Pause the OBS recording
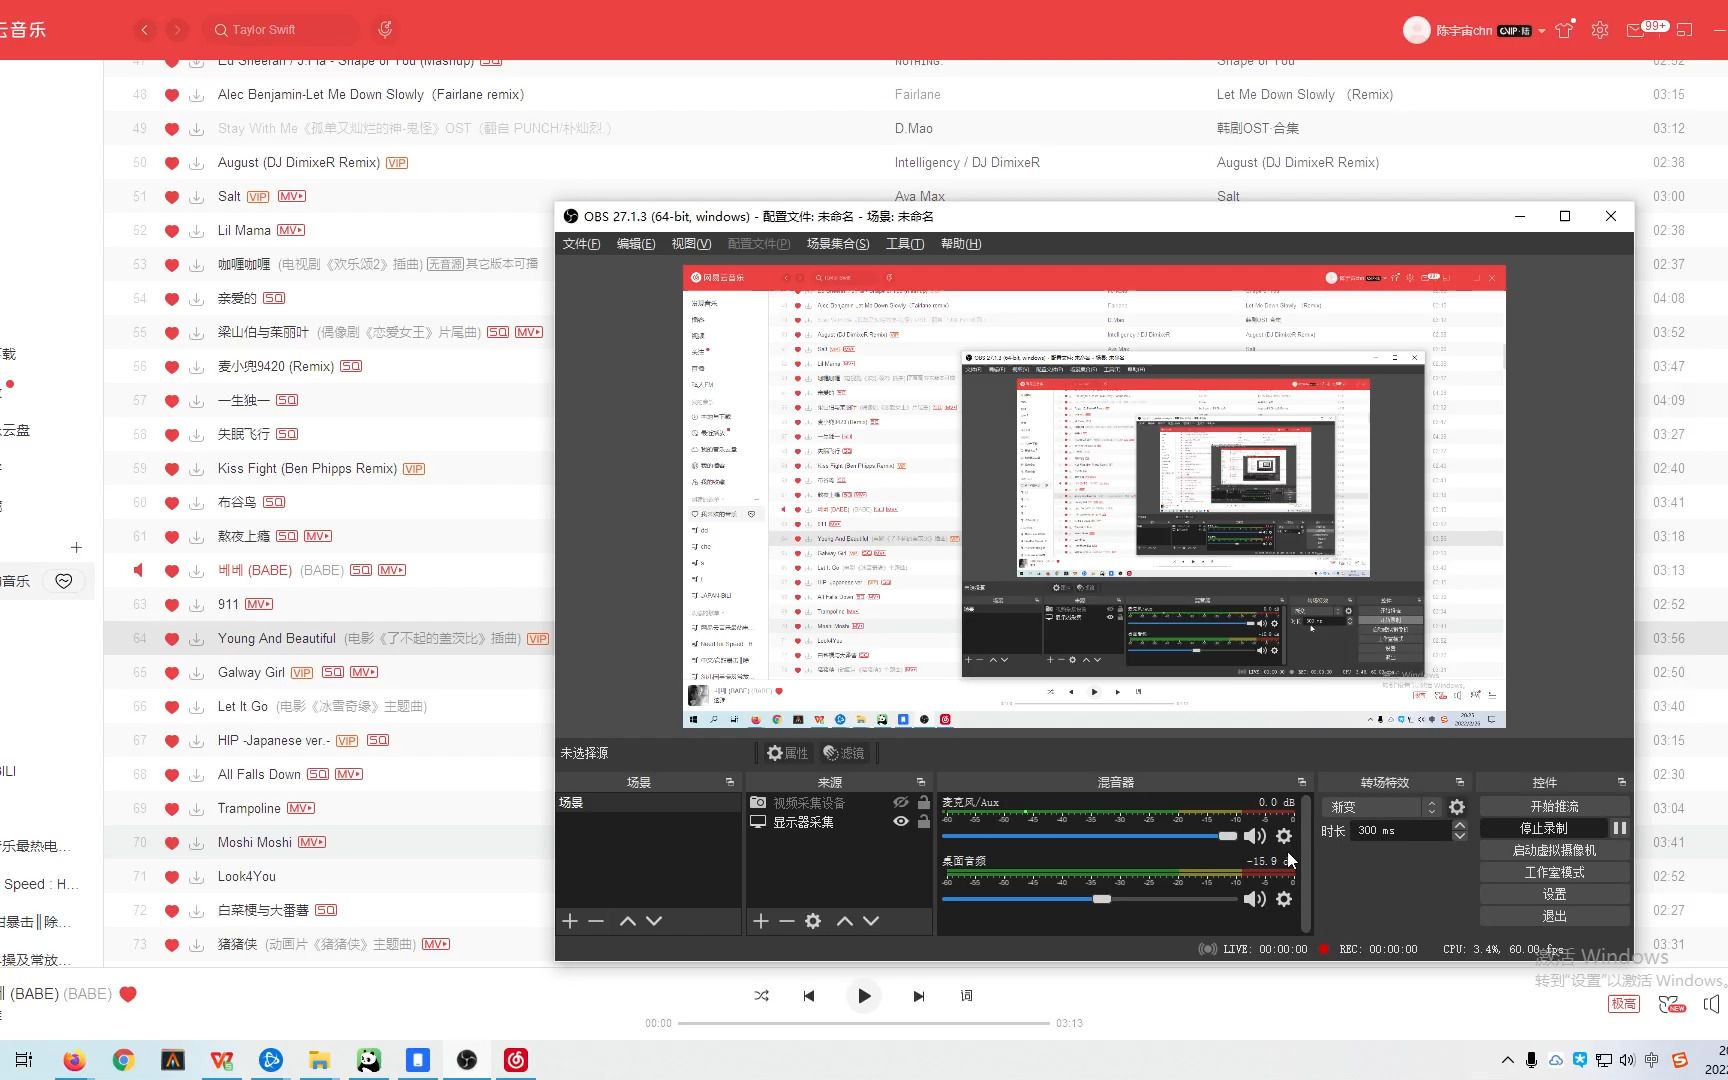Image resolution: width=1728 pixels, height=1080 pixels. (1619, 828)
